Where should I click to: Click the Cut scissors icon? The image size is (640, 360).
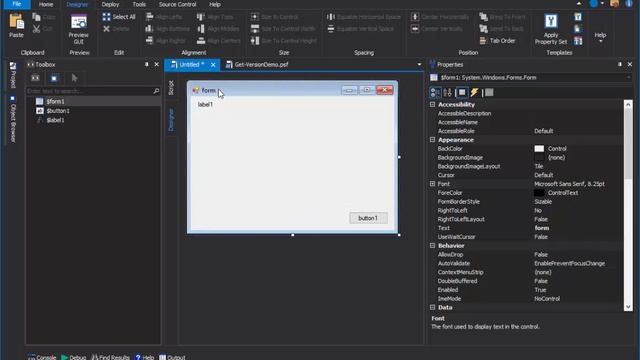36,29
